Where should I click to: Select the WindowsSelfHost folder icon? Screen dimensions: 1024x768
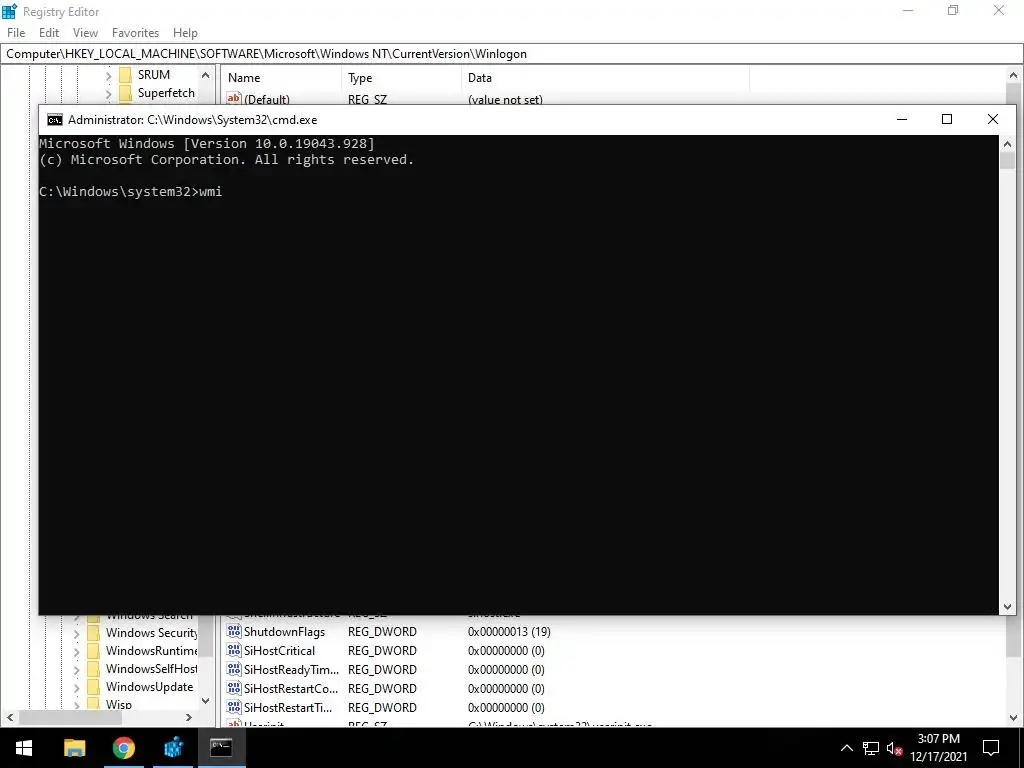pyautogui.click(x=93, y=669)
